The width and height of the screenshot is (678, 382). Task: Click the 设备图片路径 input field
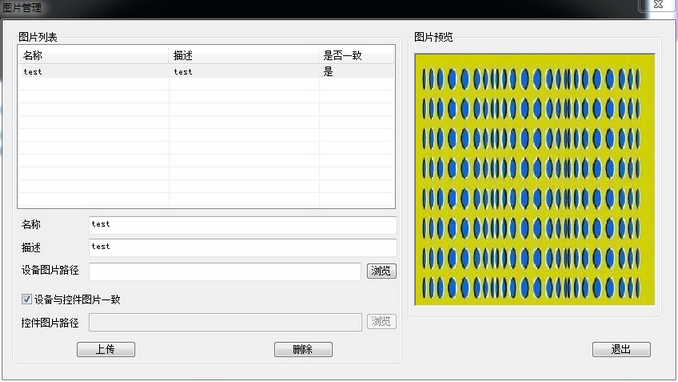(x=225, y=271)
